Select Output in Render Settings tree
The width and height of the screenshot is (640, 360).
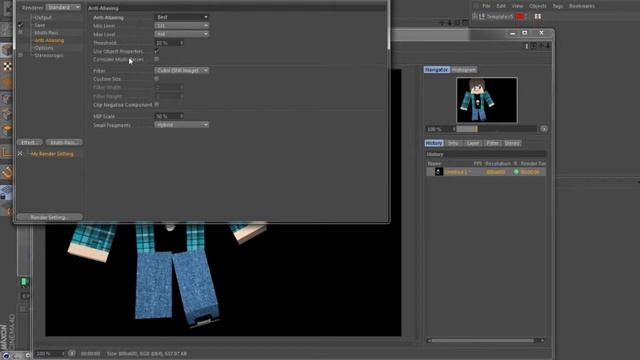[x=43, y=18]
